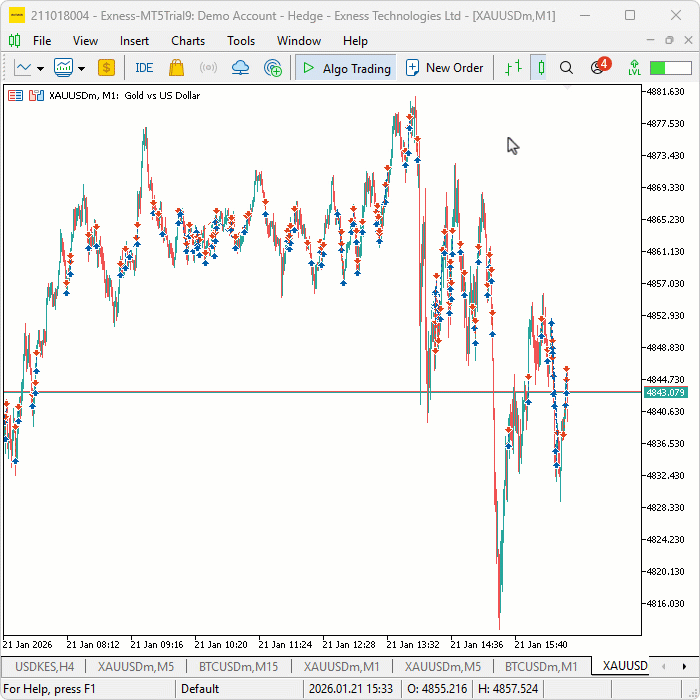Click the Signals broadcast icon

(208, 68)
